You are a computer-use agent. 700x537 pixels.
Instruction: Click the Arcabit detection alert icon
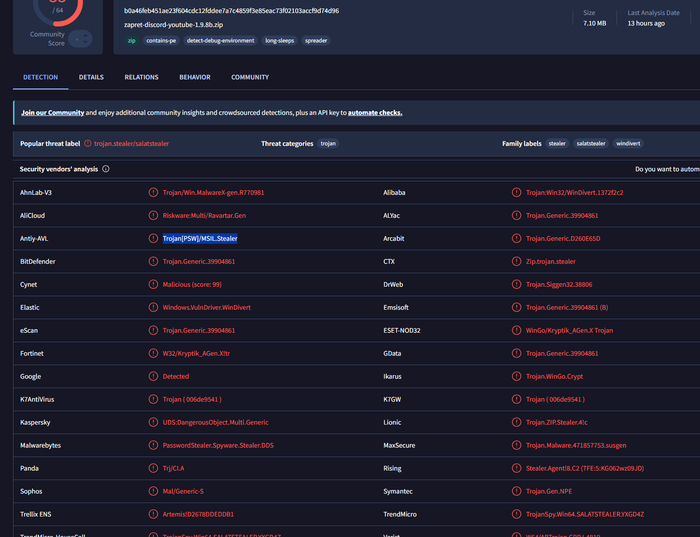pos(517,238)
